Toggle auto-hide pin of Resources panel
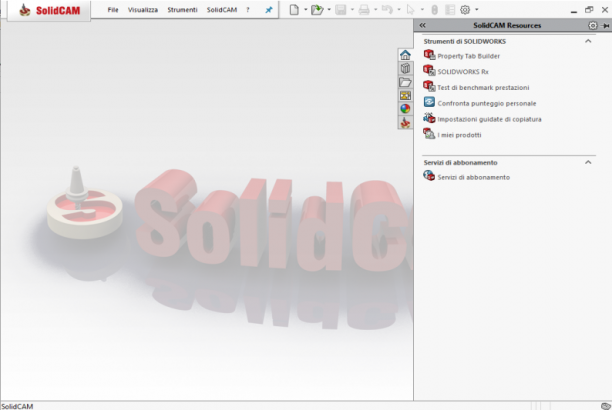This screenshot has height=410, width=612. click(605, 25)
